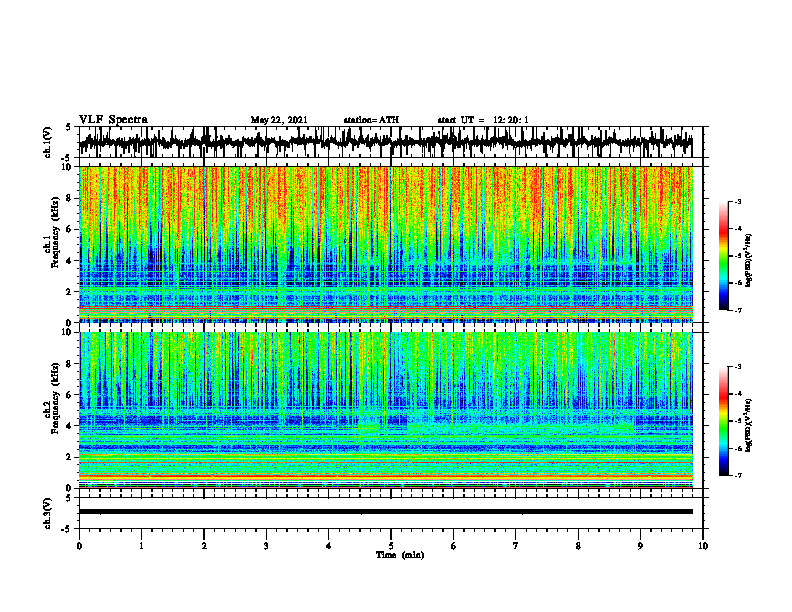The image size is (792, 612).
Task: Click the ch.1 colorbar unit label log(PSD)
Action: (x=749, y=261)
